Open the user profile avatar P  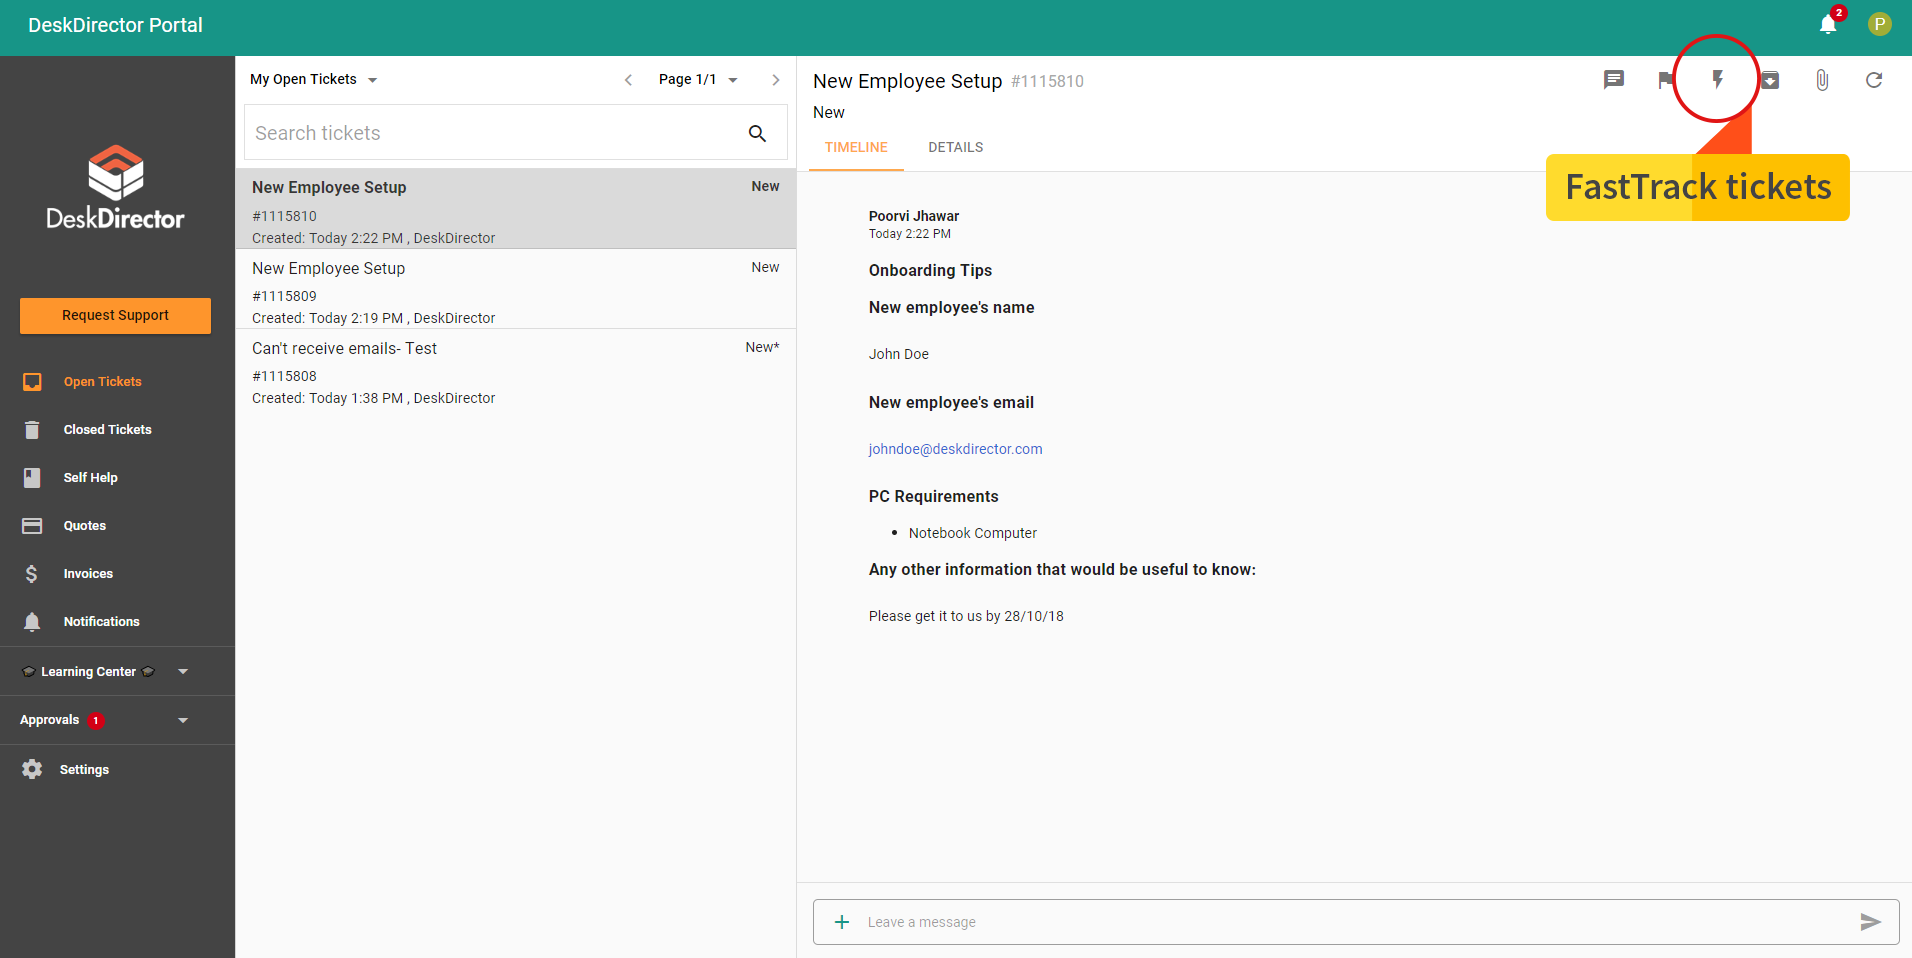click(1880, 24)
